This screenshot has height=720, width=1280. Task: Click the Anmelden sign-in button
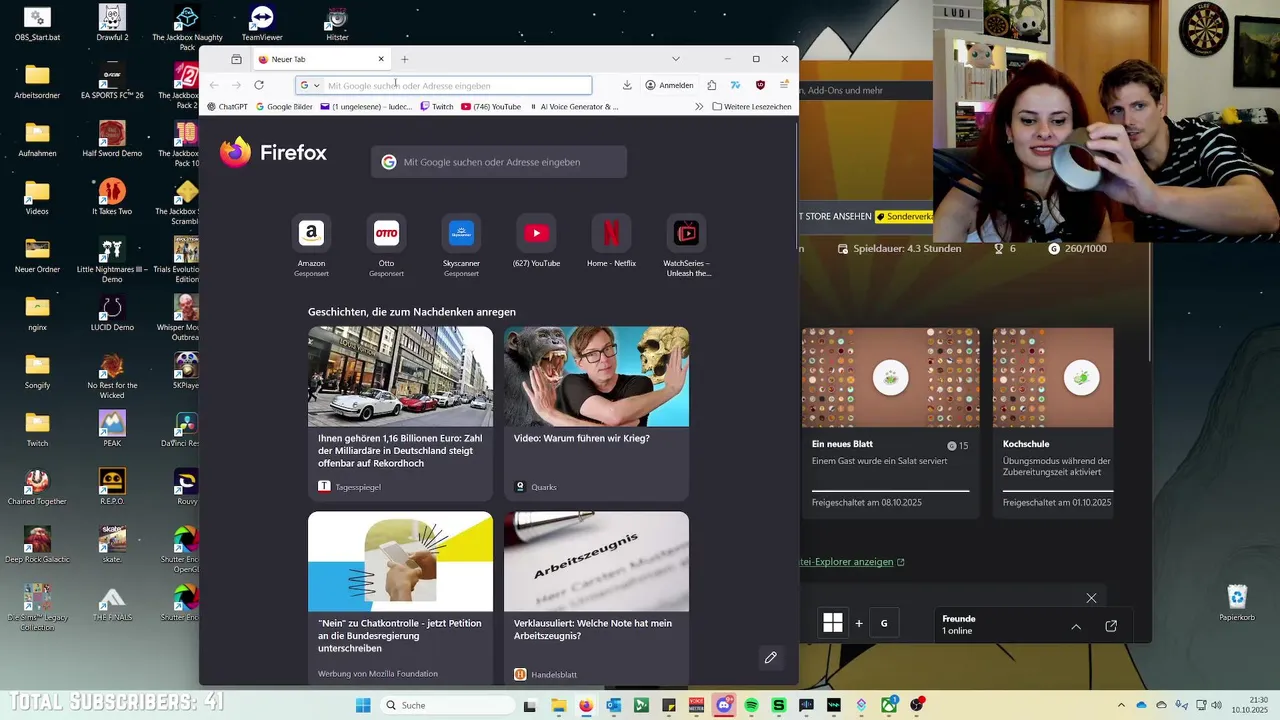point(669,85)
